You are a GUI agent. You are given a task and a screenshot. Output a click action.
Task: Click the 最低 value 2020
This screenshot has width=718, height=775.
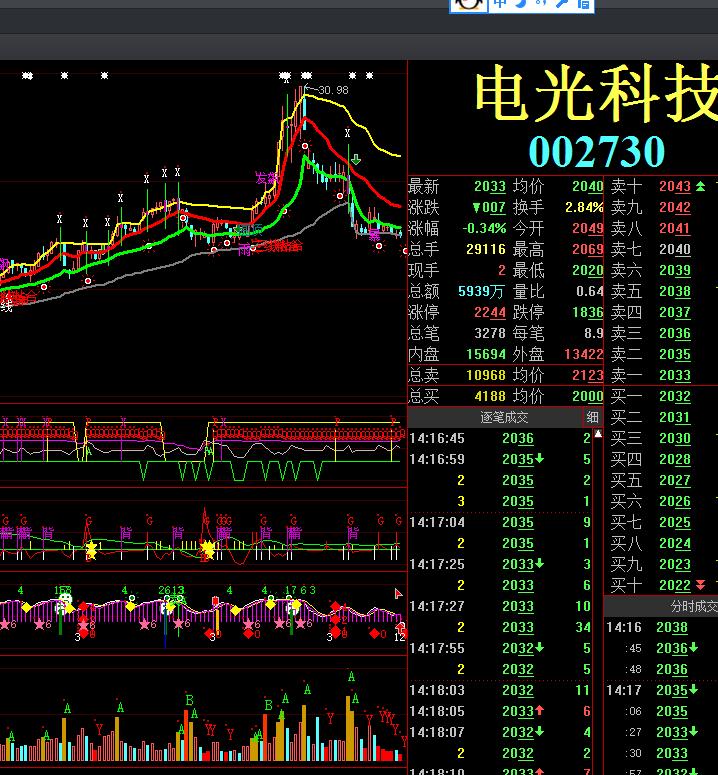(588, 270)
